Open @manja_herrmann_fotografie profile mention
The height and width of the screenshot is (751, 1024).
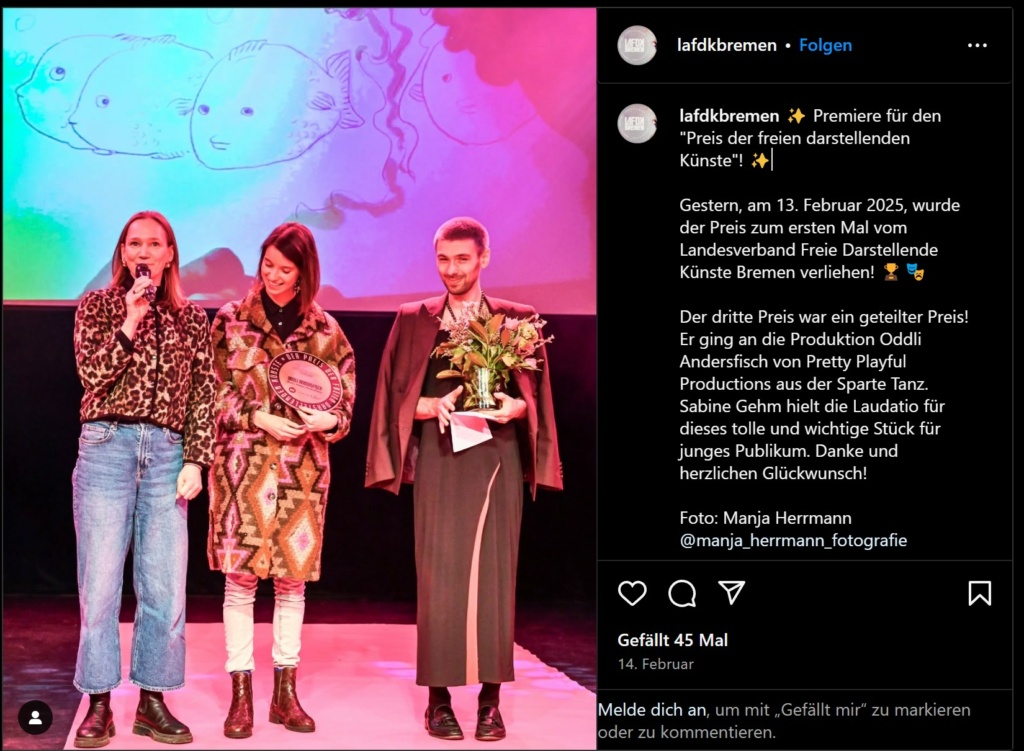[793, 541]
